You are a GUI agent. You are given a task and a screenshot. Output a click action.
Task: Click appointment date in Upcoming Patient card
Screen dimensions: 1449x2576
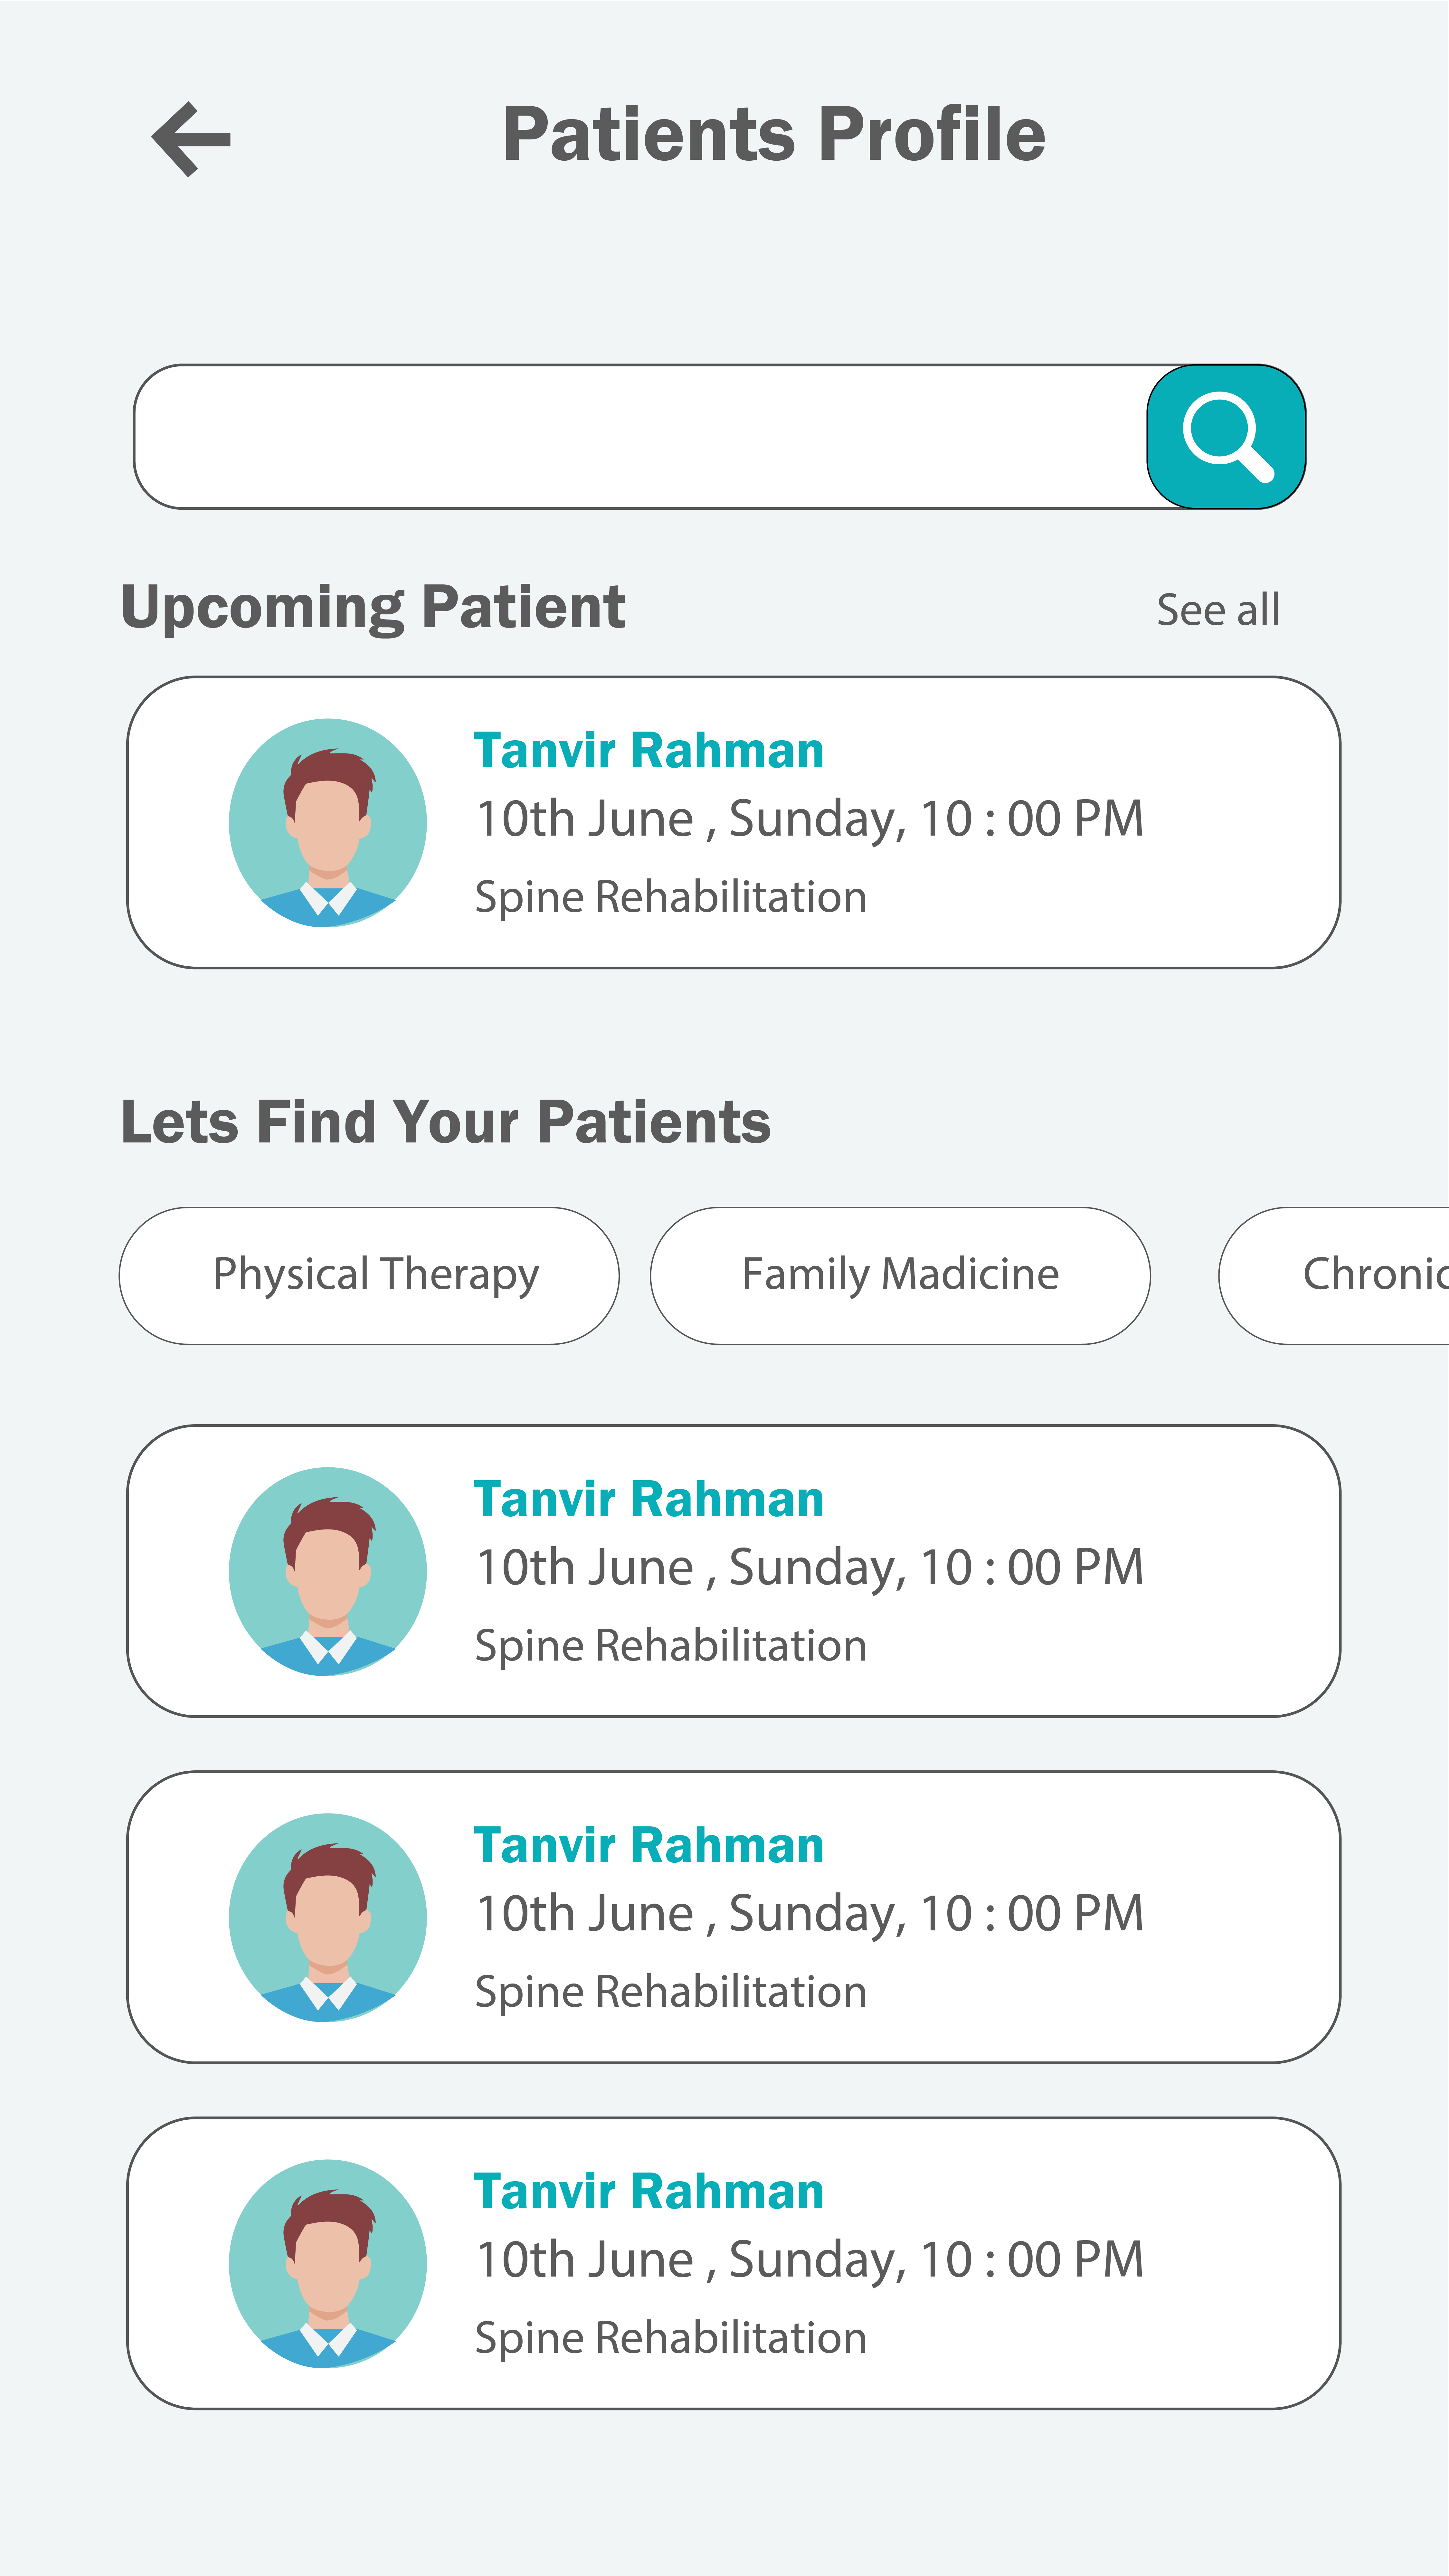809,819
